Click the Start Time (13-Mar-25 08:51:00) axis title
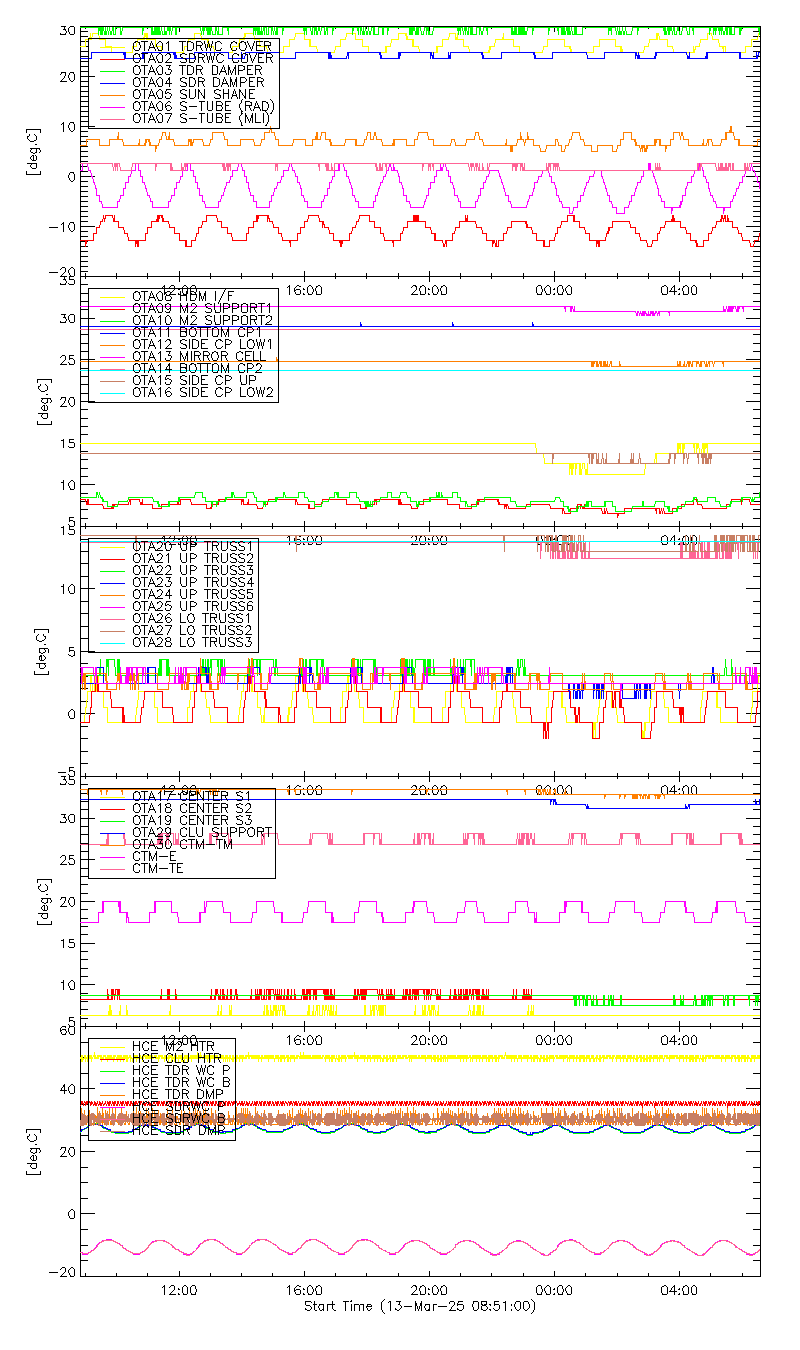The height and width of the screenshot is (1350, 800). coord(419,1306)
